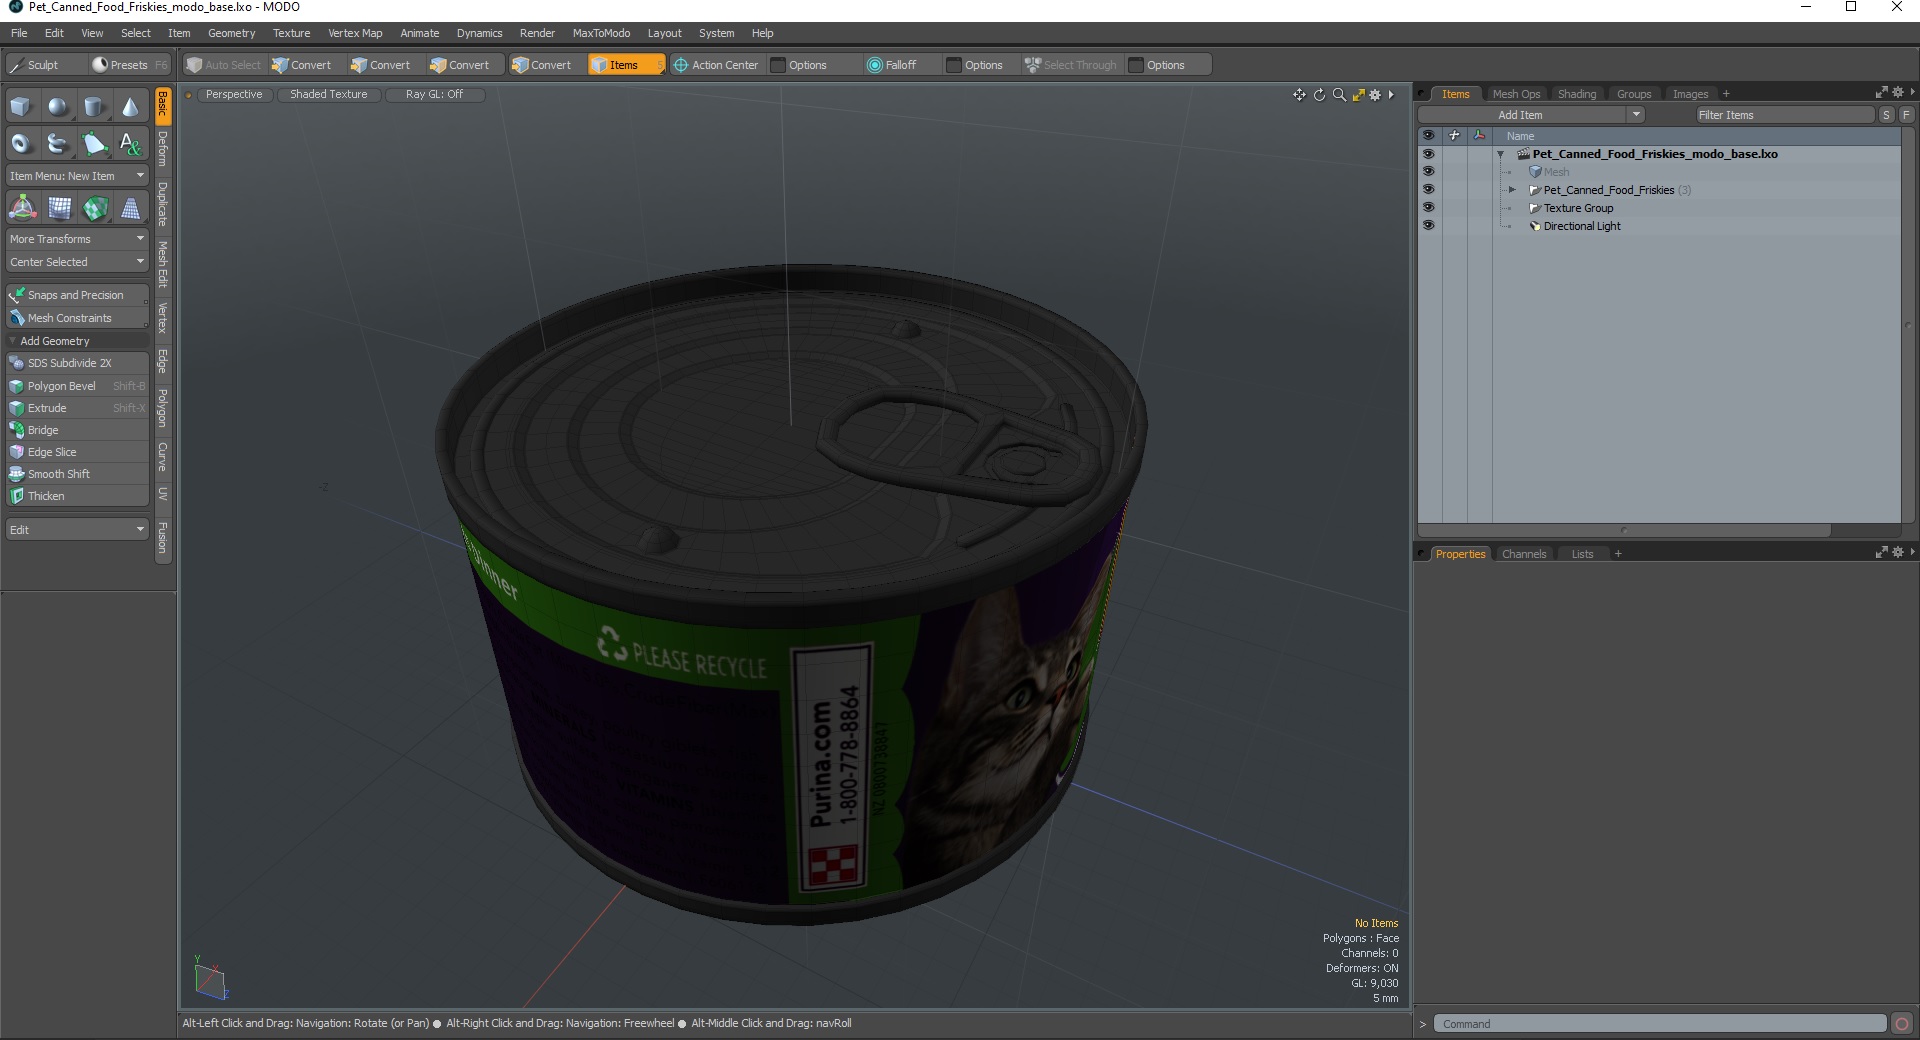Choose the green checkered cube tool
The image size is (1920, 1040).
tap(95, 208)
